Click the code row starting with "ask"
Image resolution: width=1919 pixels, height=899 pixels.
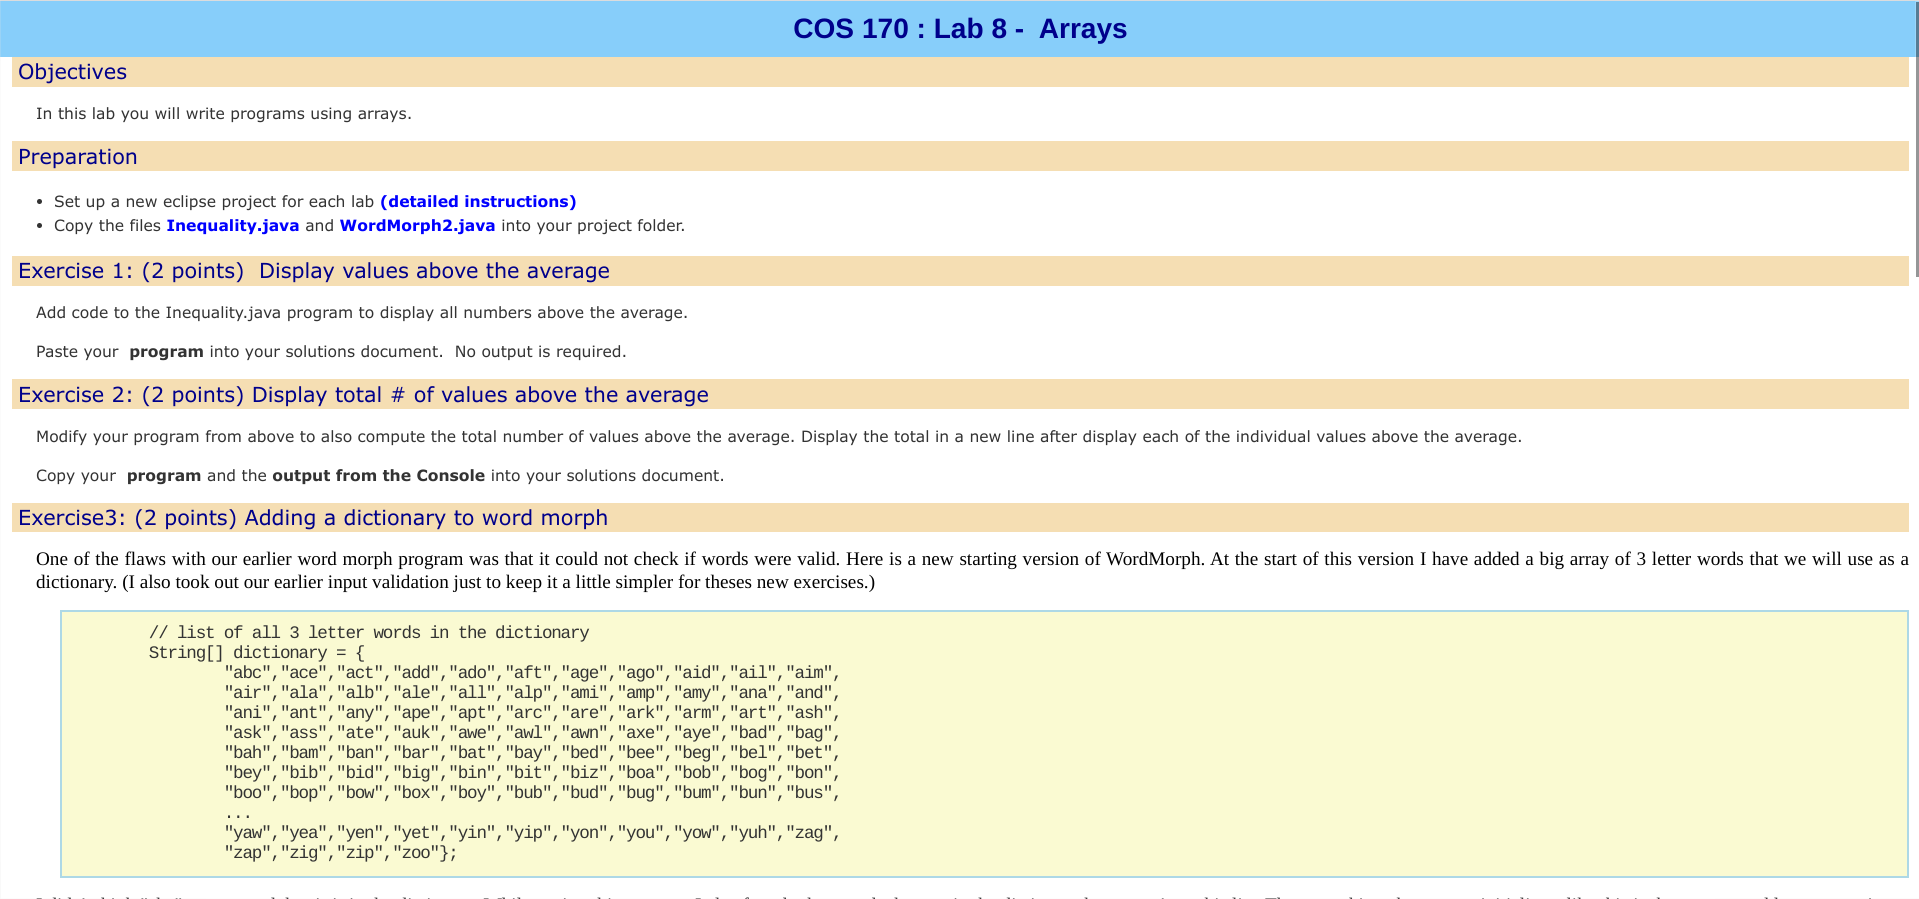532,733
